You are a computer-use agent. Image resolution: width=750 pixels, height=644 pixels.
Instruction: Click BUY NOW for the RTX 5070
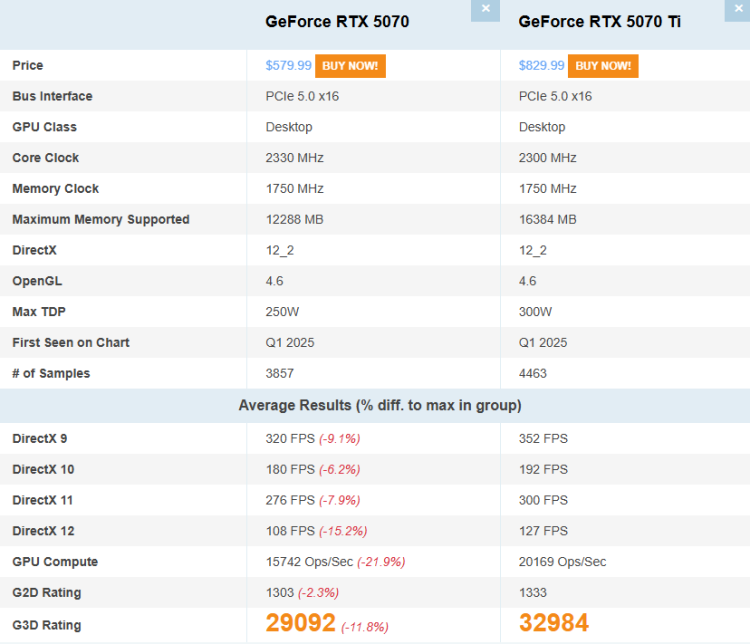click(x=350, y=66)
